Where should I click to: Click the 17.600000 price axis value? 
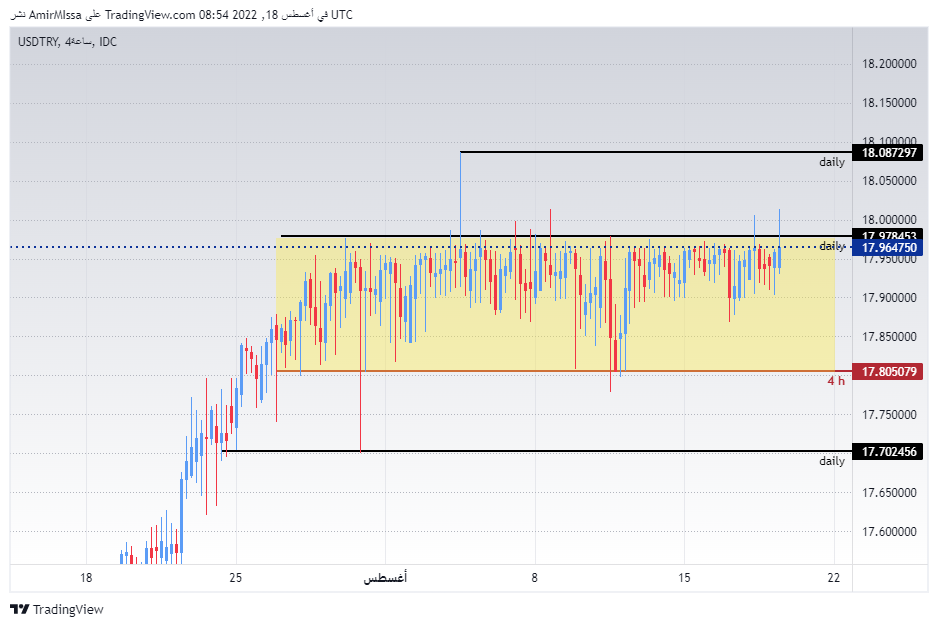point(889,532)
